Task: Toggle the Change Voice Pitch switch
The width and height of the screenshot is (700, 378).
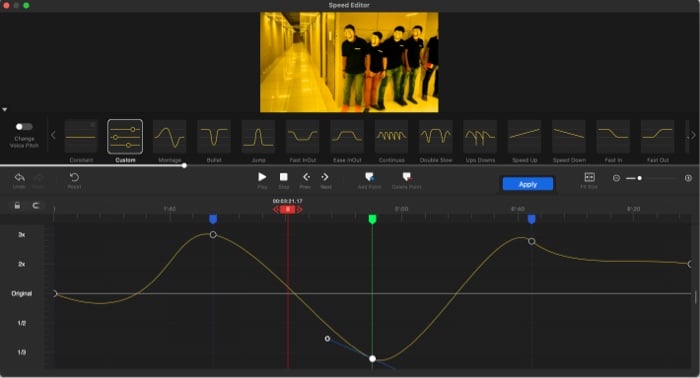Action: tap(24, 127)
